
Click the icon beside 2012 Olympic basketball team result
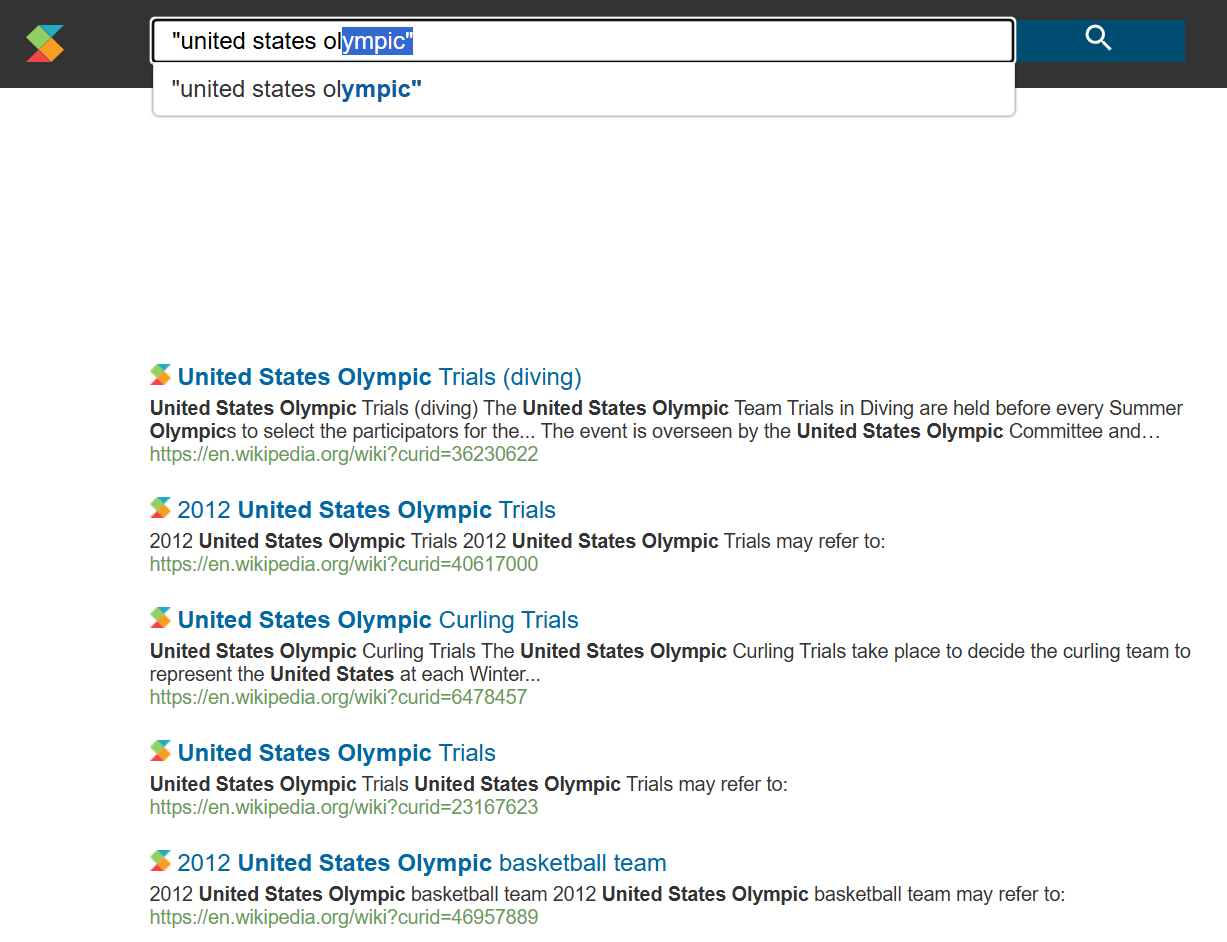click(x=161, y=862)
